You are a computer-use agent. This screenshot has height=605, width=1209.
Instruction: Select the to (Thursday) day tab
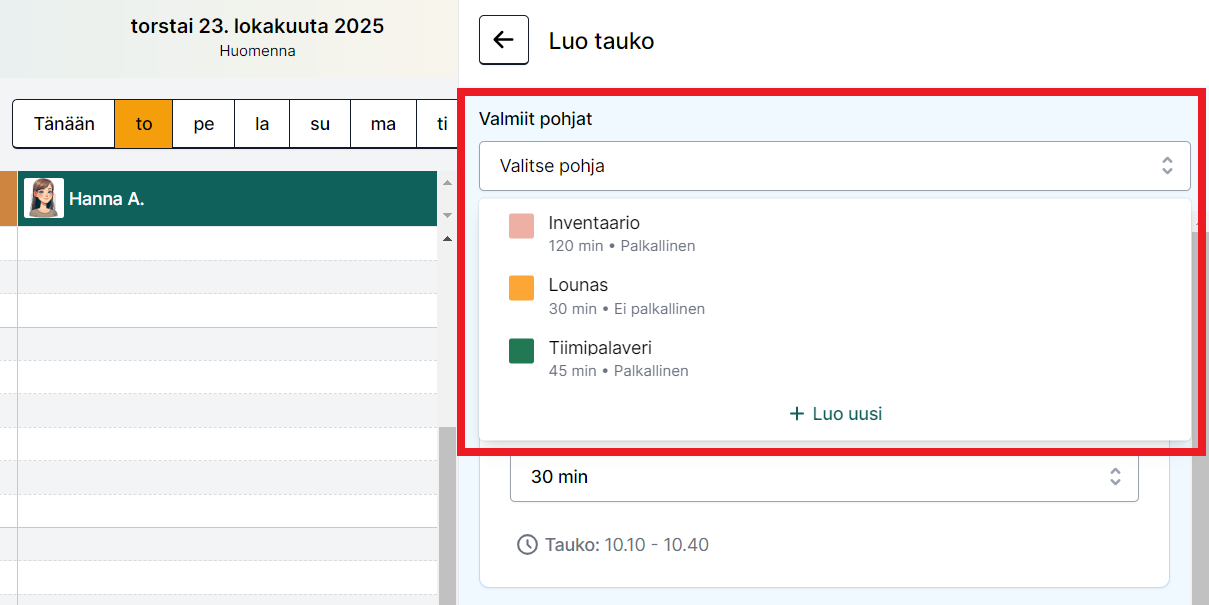click(x=144, y=124)
